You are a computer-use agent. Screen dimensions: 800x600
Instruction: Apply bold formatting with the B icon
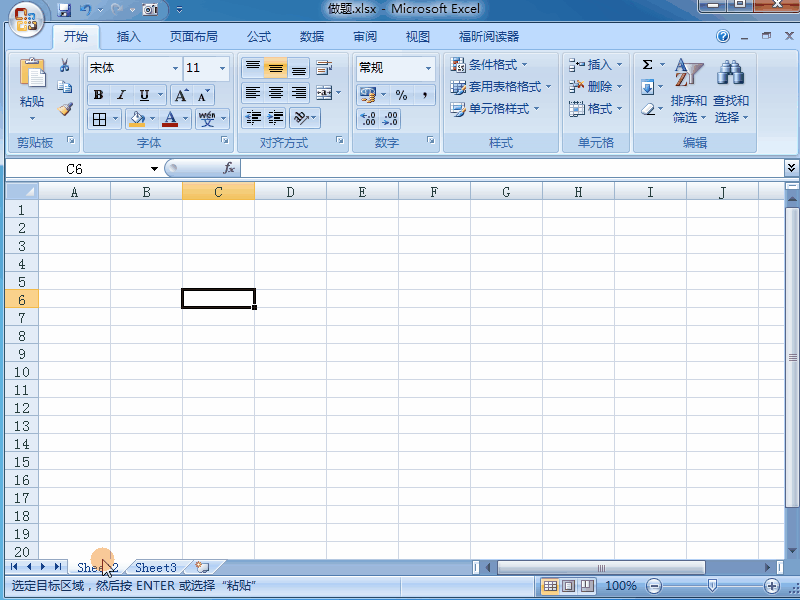98,95
